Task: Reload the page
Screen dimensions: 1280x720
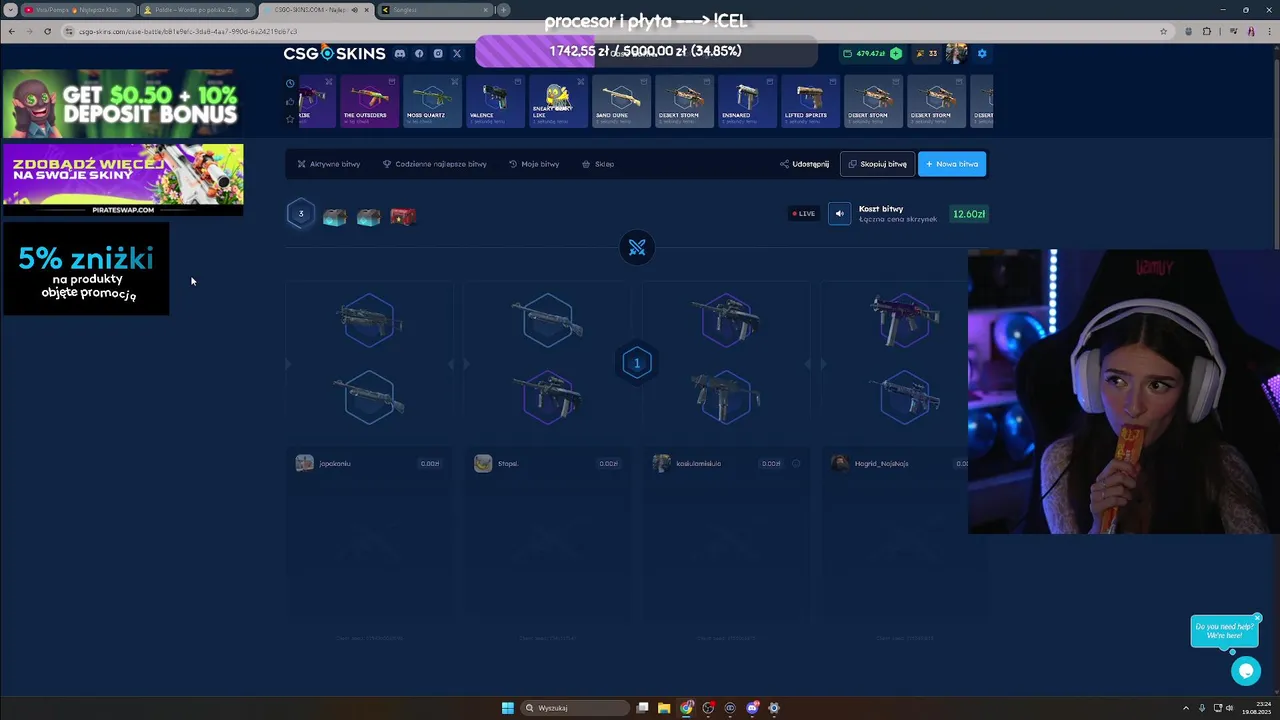Action: [x=47, y=31]
